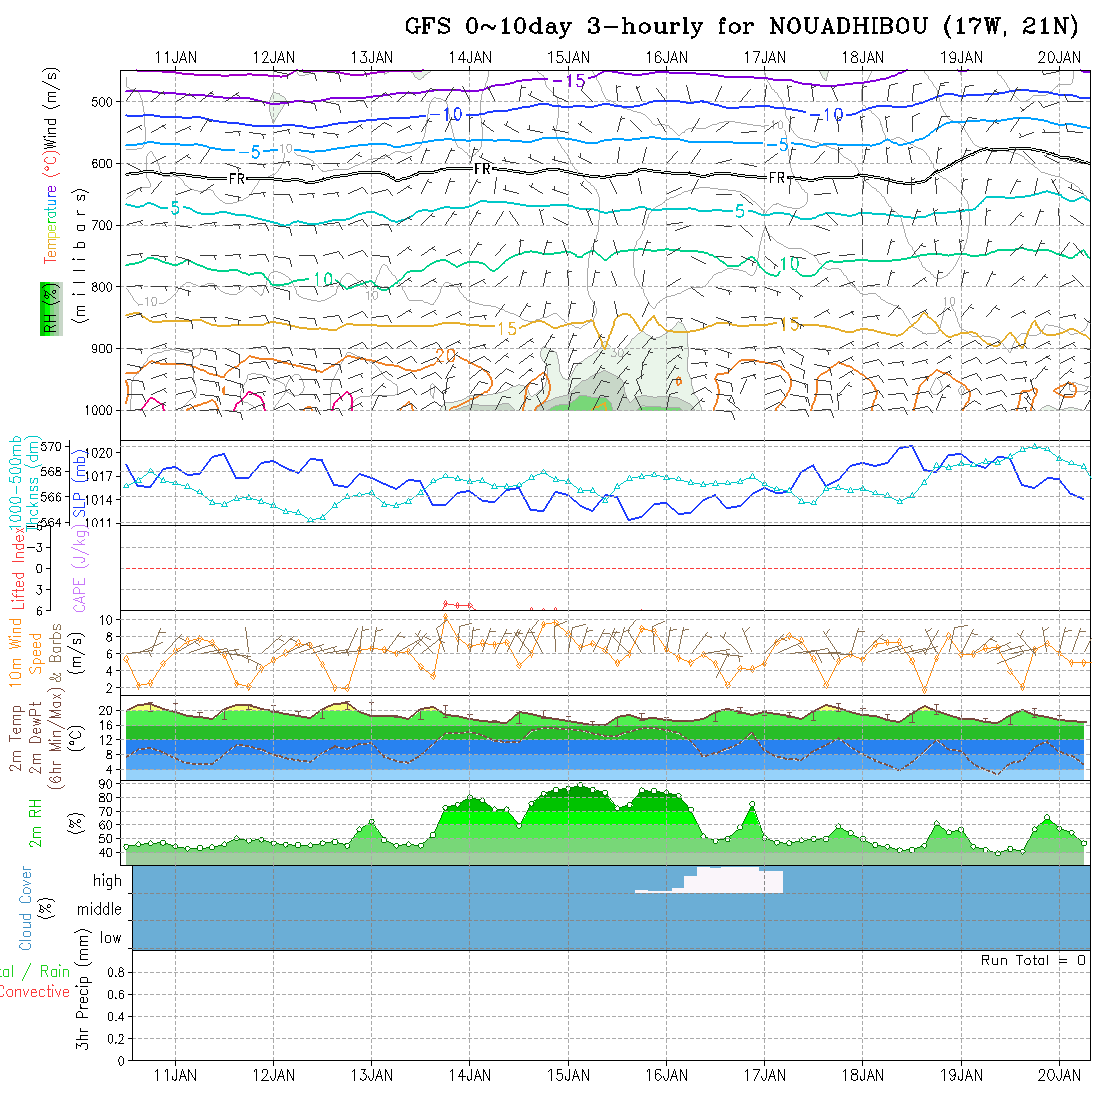This screenshot has height=1100, width=1100.
Task: Click the red Lifted Index axis label
Action: (x=17, y=565)
